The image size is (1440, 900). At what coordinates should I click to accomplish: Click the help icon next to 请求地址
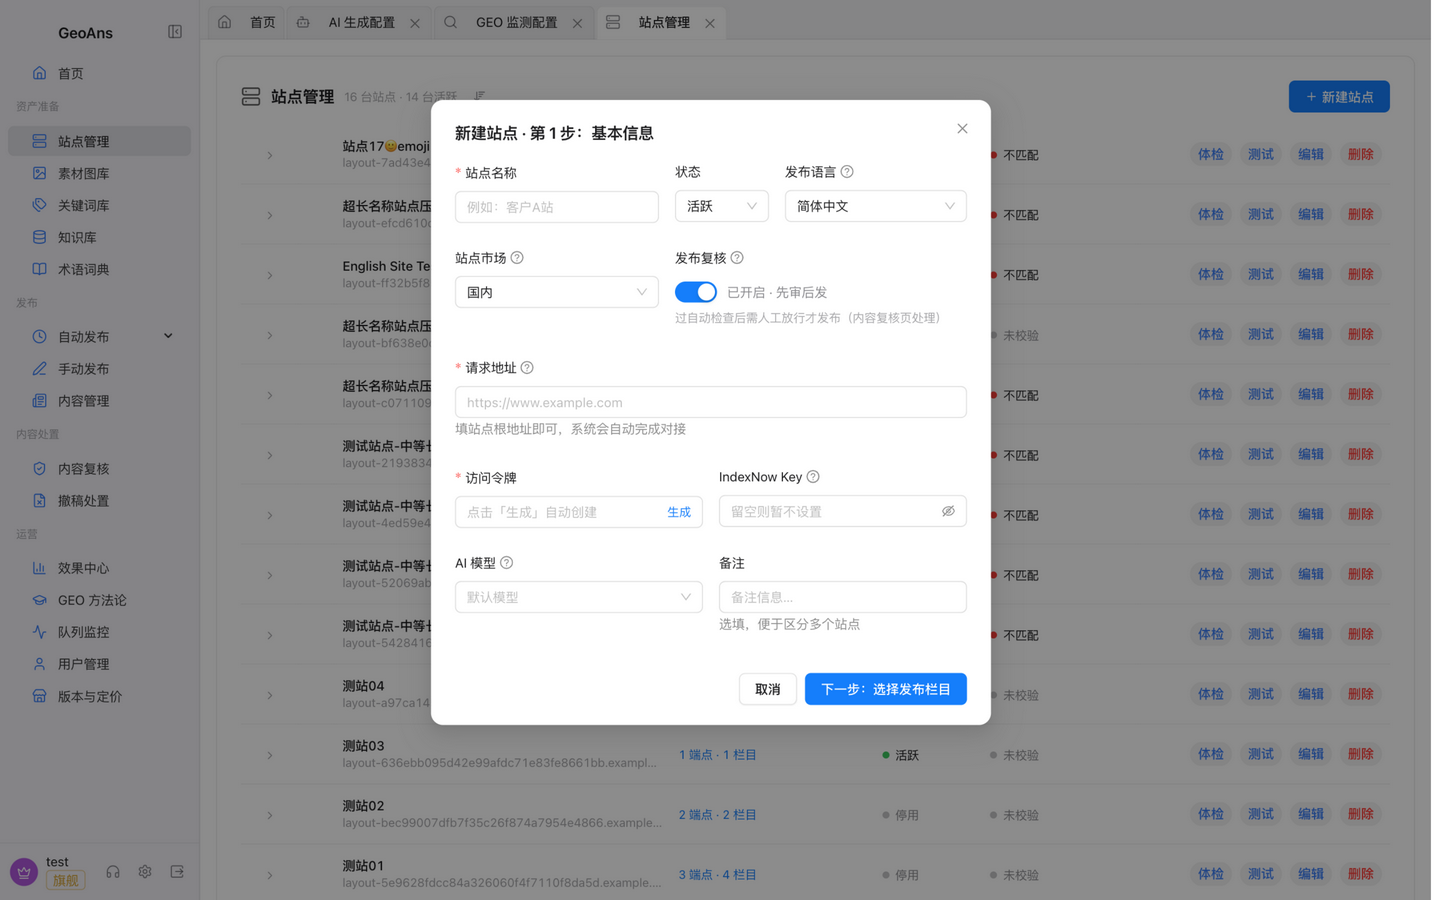point(527,368)
